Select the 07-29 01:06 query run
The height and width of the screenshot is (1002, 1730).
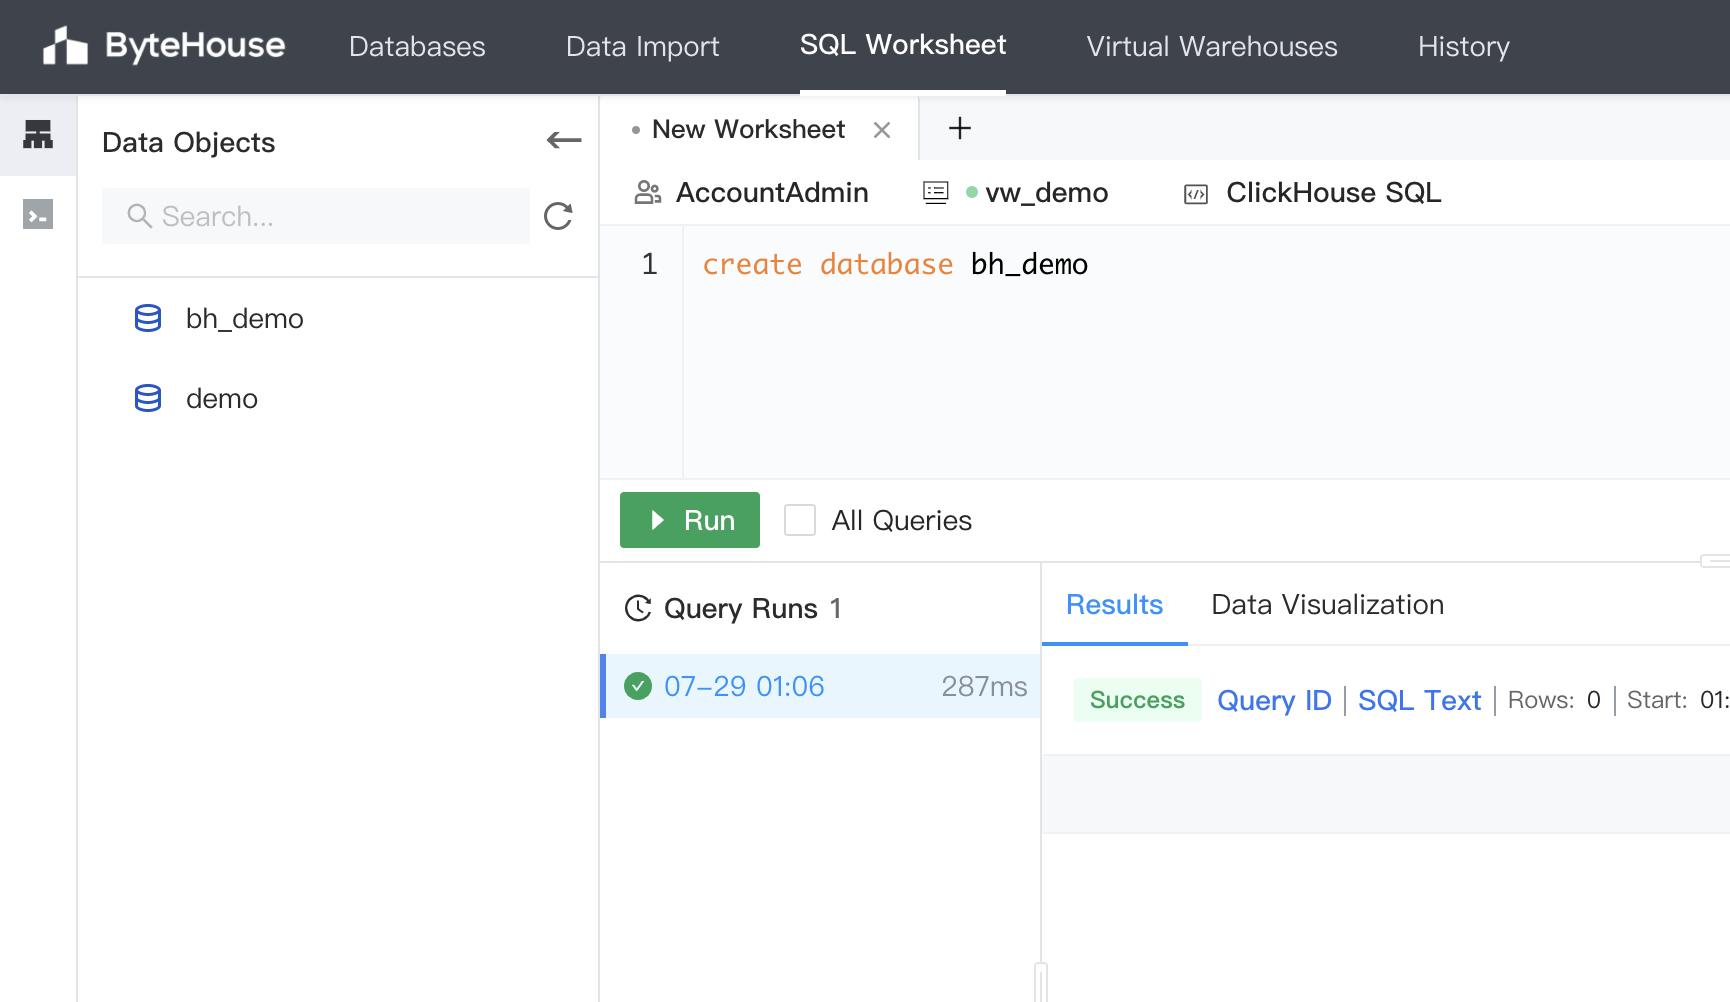click(820, 686)
